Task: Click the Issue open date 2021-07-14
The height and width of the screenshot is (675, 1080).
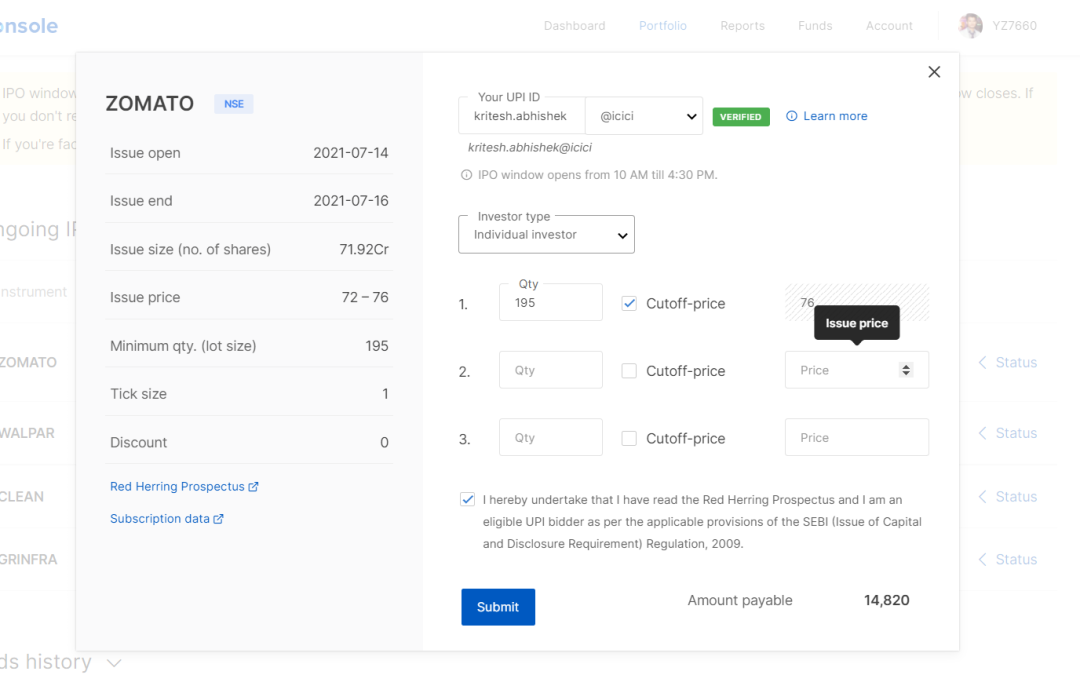Action: click(351, 152)
